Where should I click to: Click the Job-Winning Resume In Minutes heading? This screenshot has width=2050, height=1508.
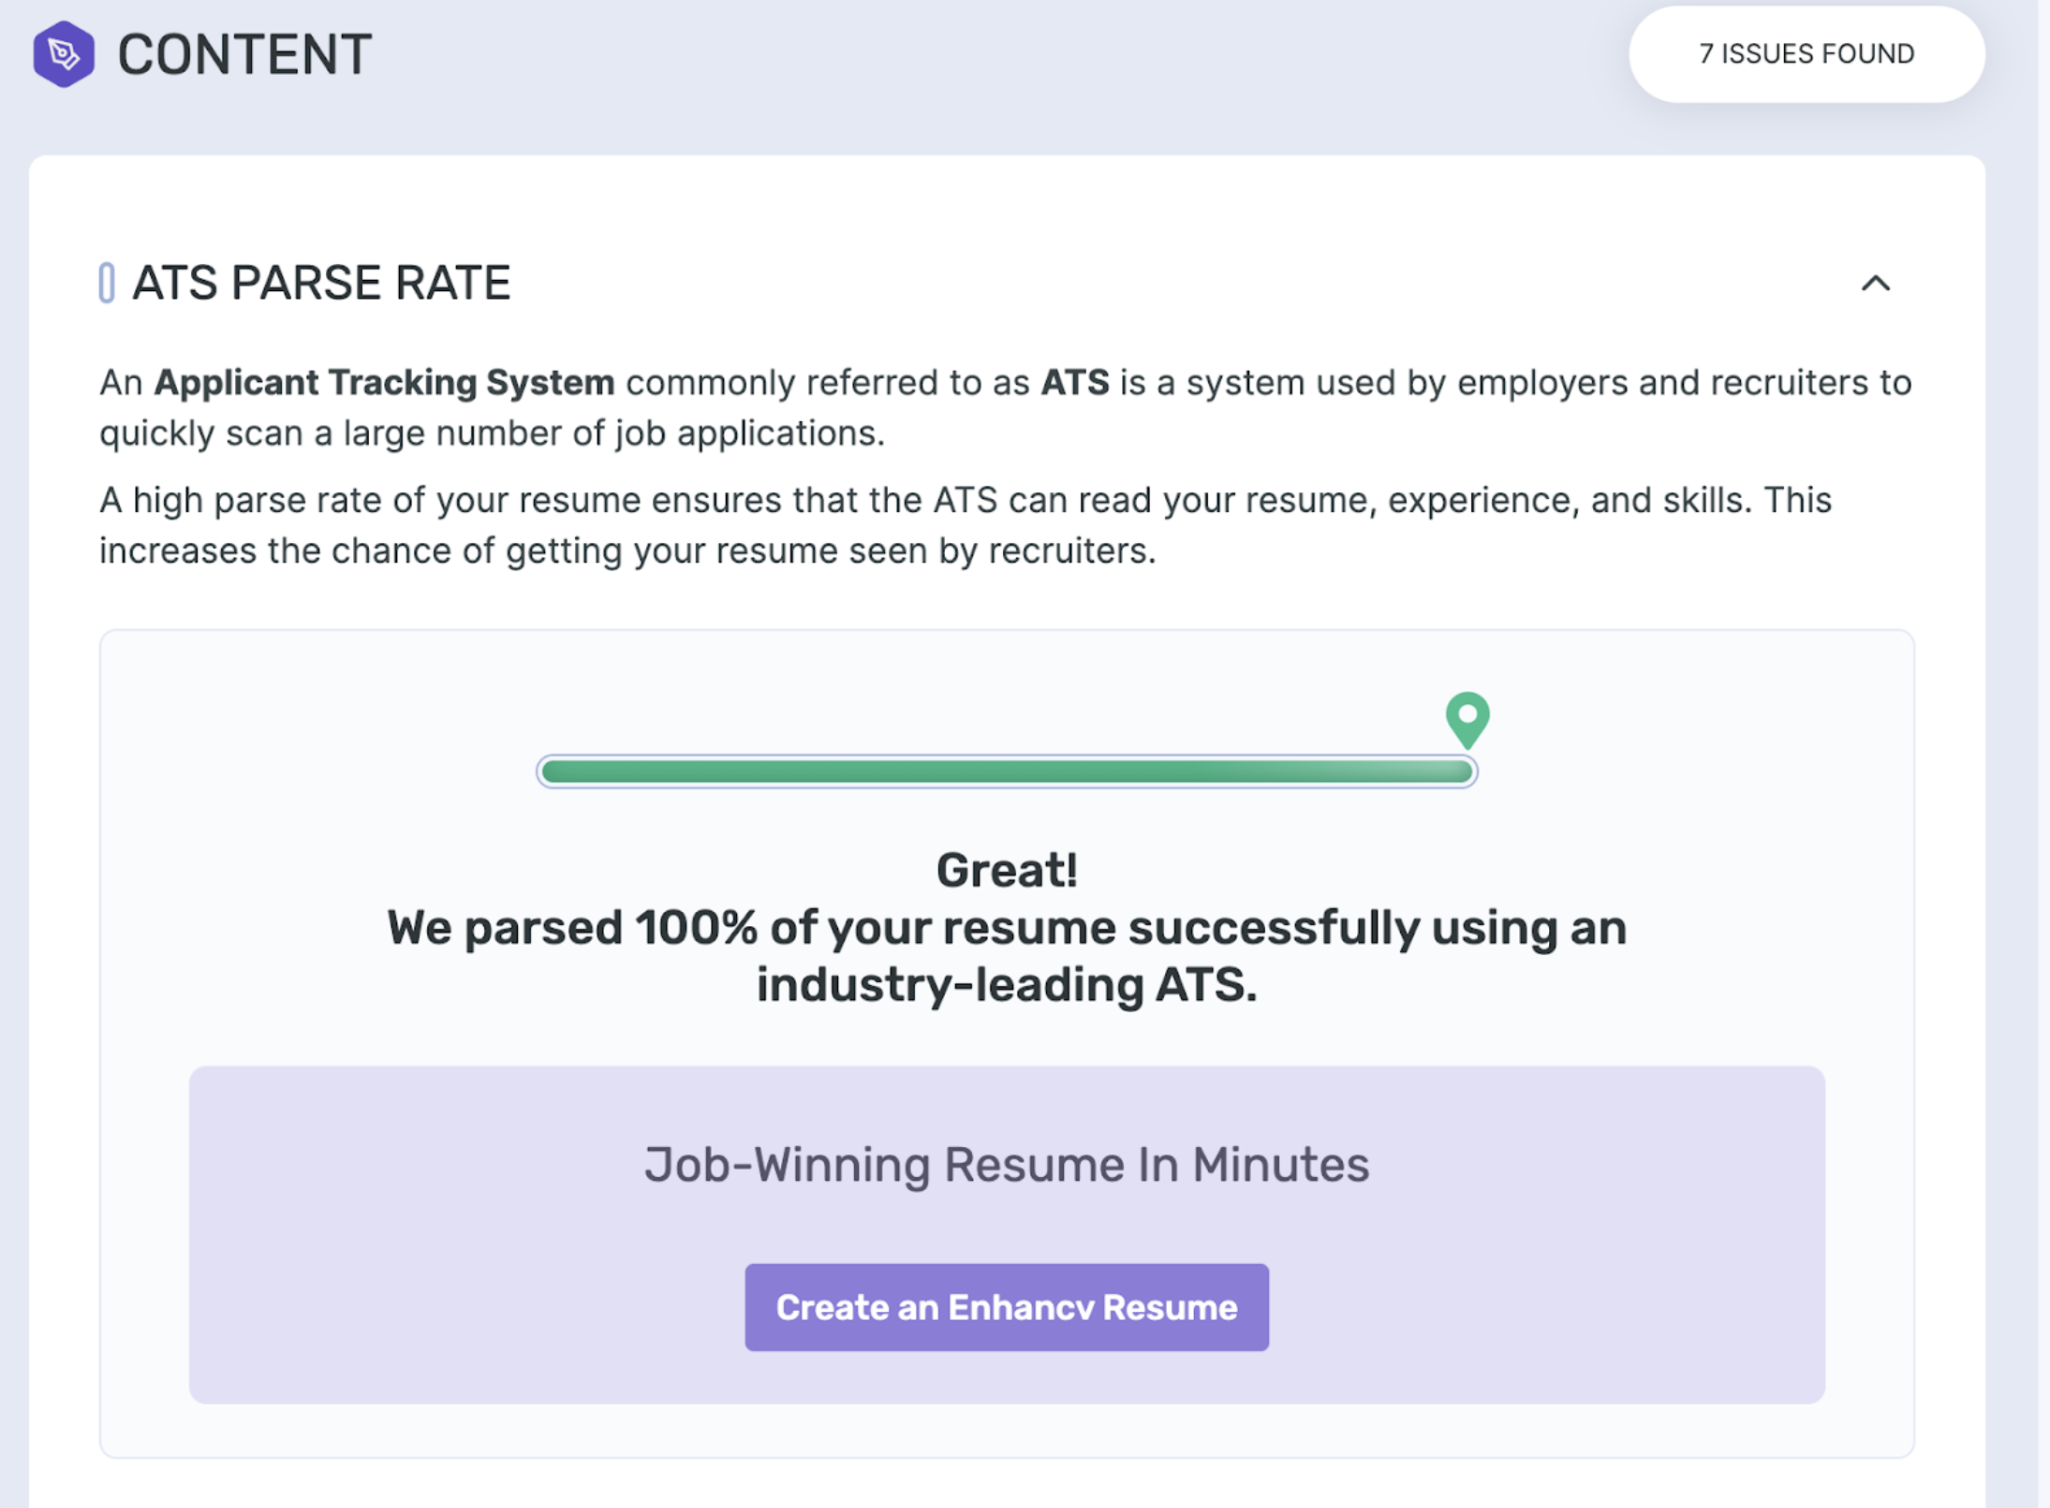(x=1006, y=1164)
